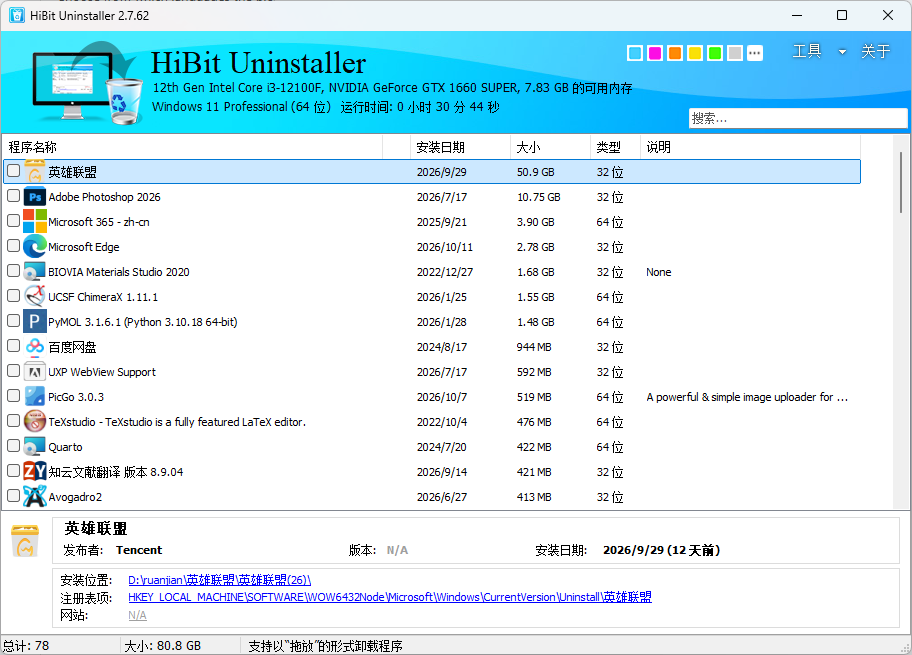The height and width of the screenshot is (655, 912).
Task: Select the magenta theme swatch
Action: coord(655,53)
